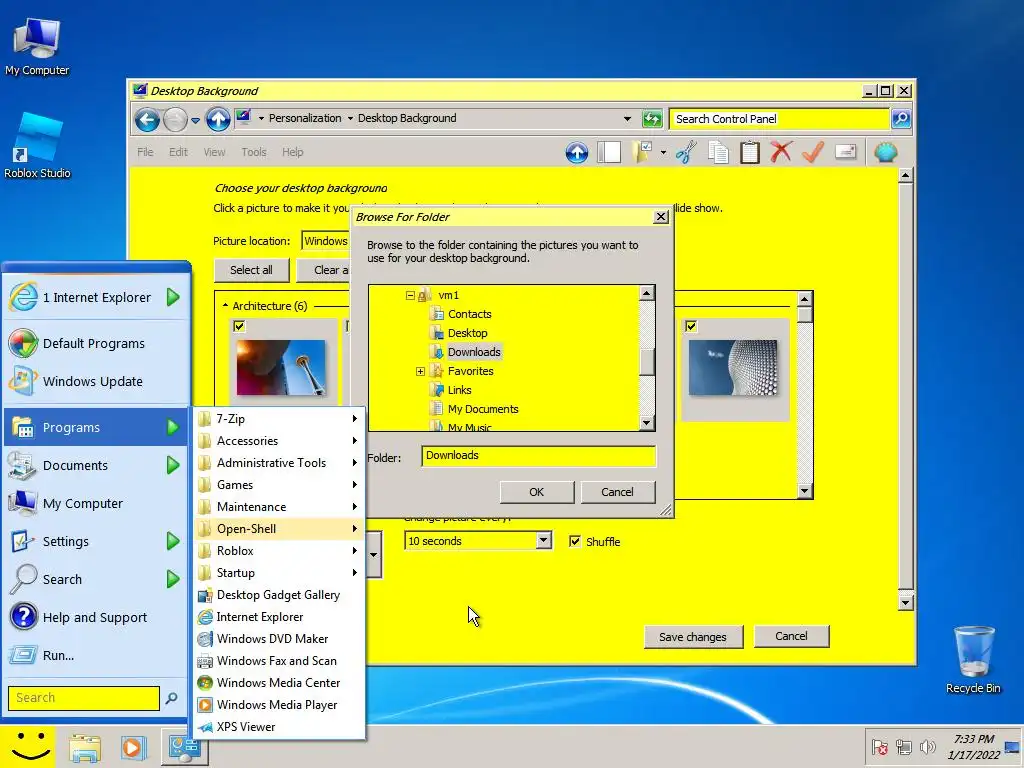This screenshot has width=1024, height=768.
Task: Click Cancel next to Save changes
Action: coord(792,636)
